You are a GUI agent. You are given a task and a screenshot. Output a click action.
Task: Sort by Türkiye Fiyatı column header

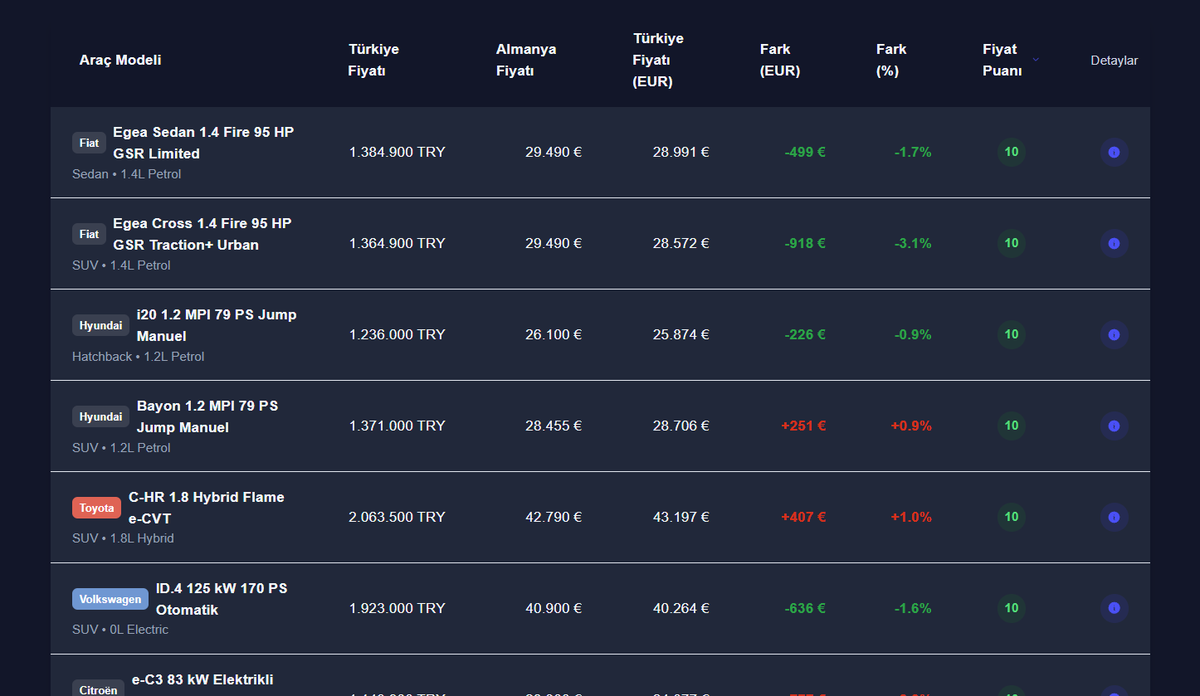pos(373,60)
